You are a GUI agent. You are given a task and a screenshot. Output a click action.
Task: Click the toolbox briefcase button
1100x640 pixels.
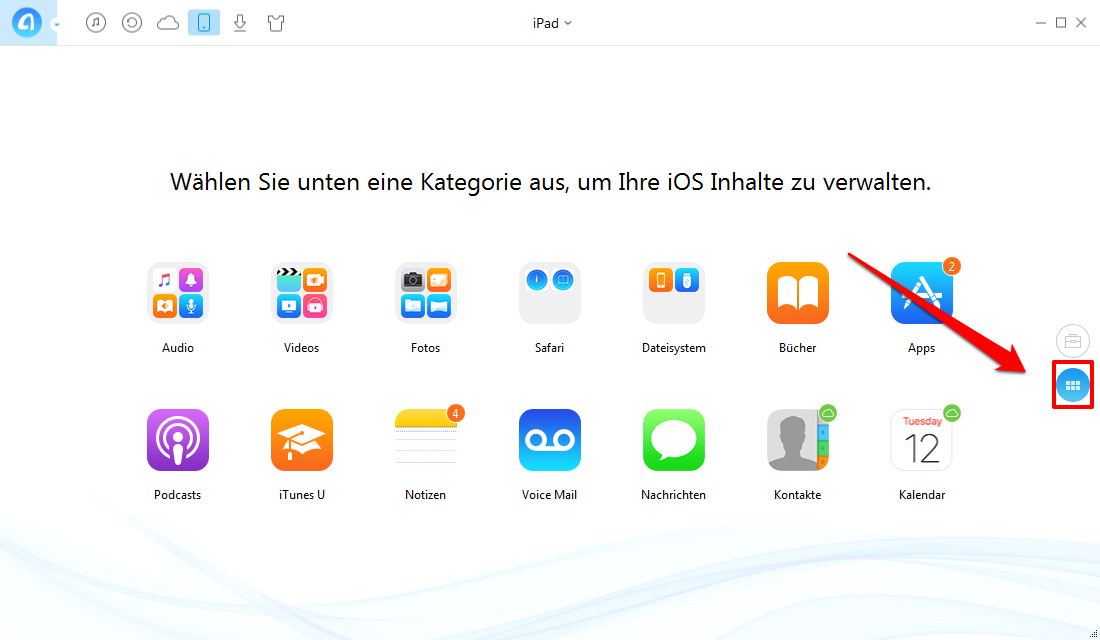[1073, 342]
